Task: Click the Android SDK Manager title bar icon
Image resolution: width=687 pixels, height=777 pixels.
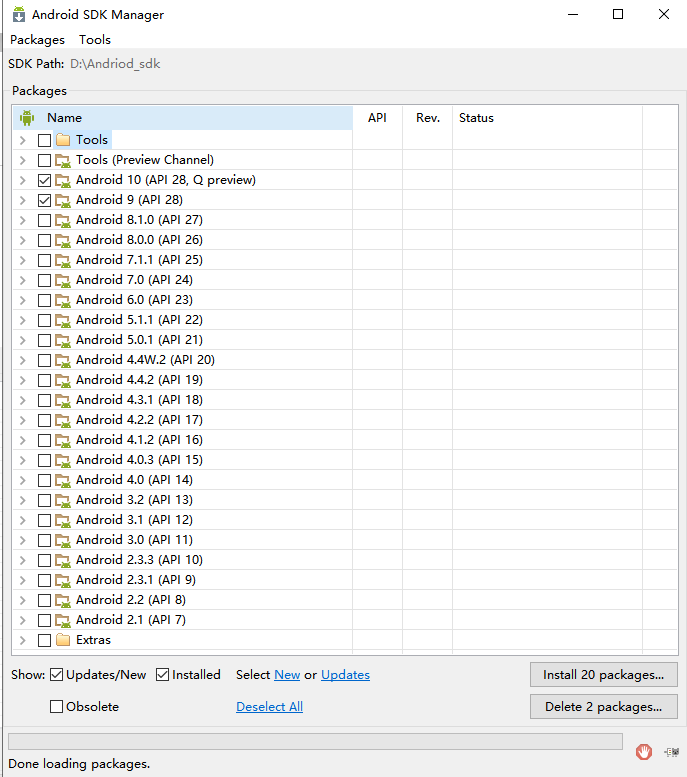Action: 18,14
